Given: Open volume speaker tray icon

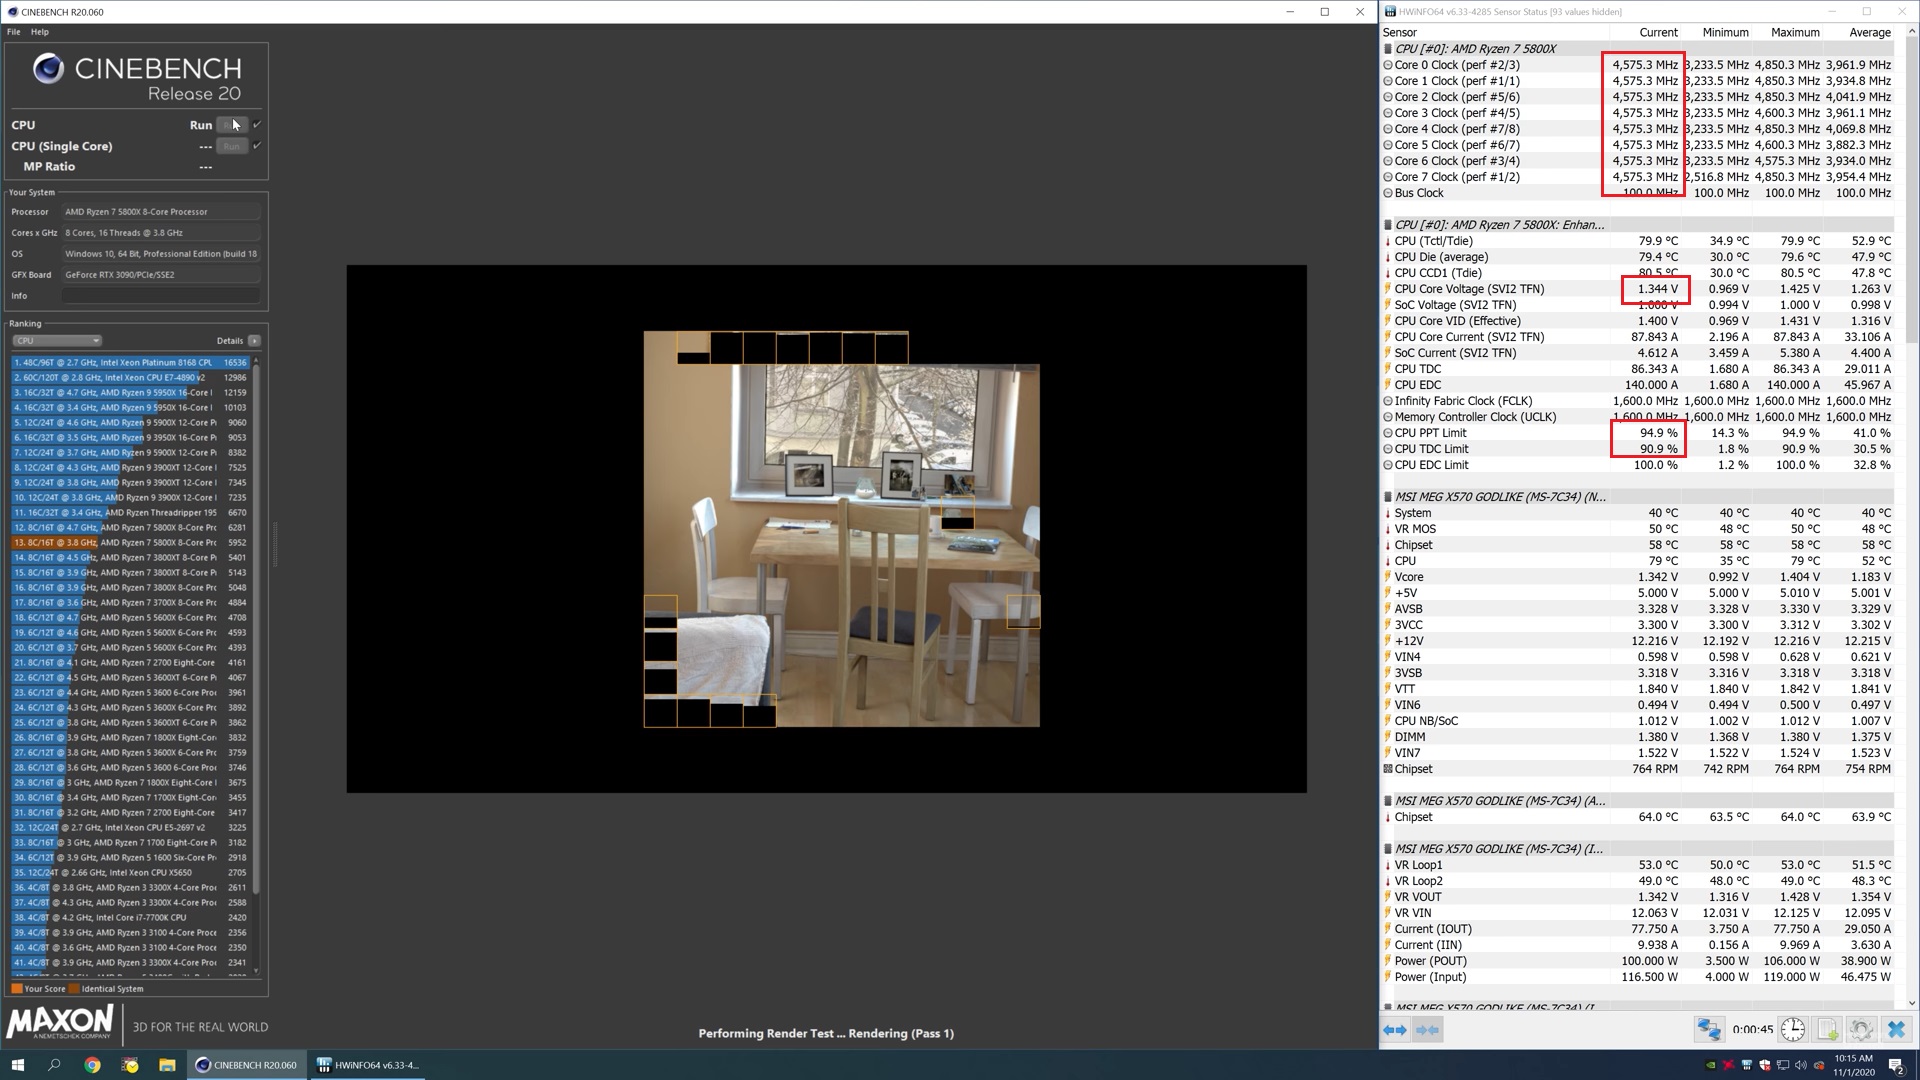Looking at the screenshot, I should click(x=1801, y=1065).
